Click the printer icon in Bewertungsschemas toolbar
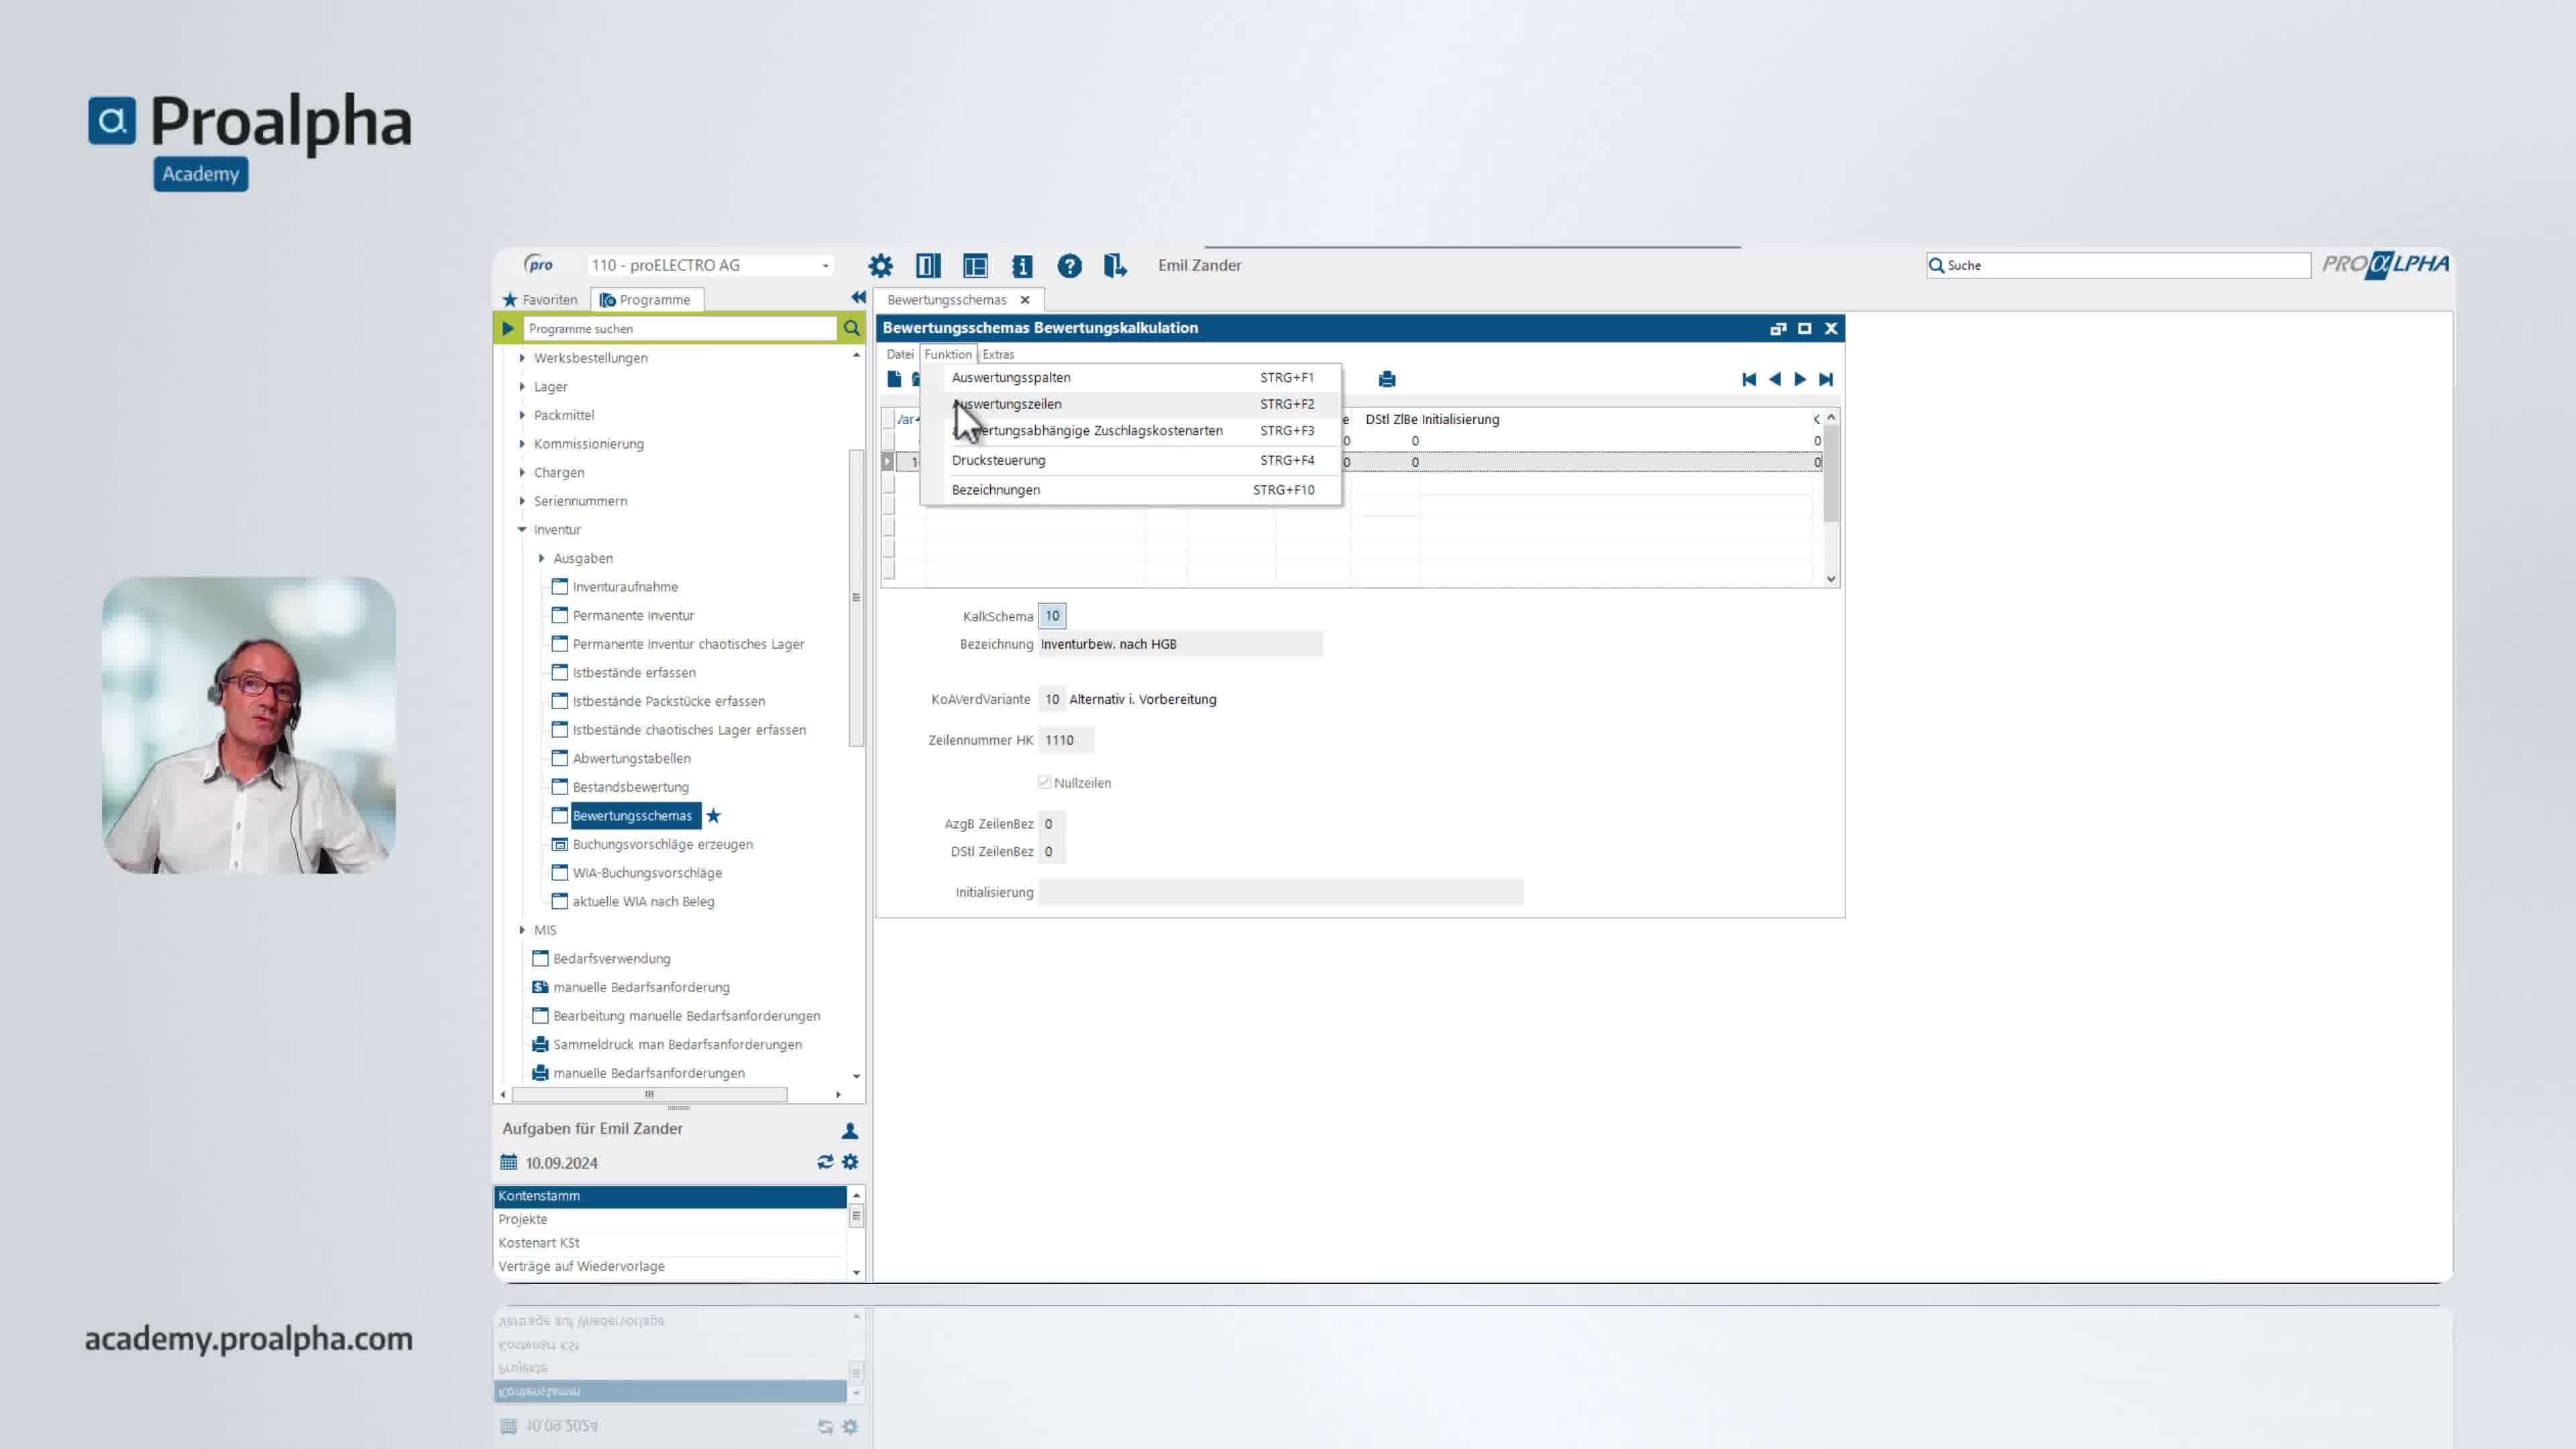Screen dimensions: 2576x1449 pos(1386,379)
